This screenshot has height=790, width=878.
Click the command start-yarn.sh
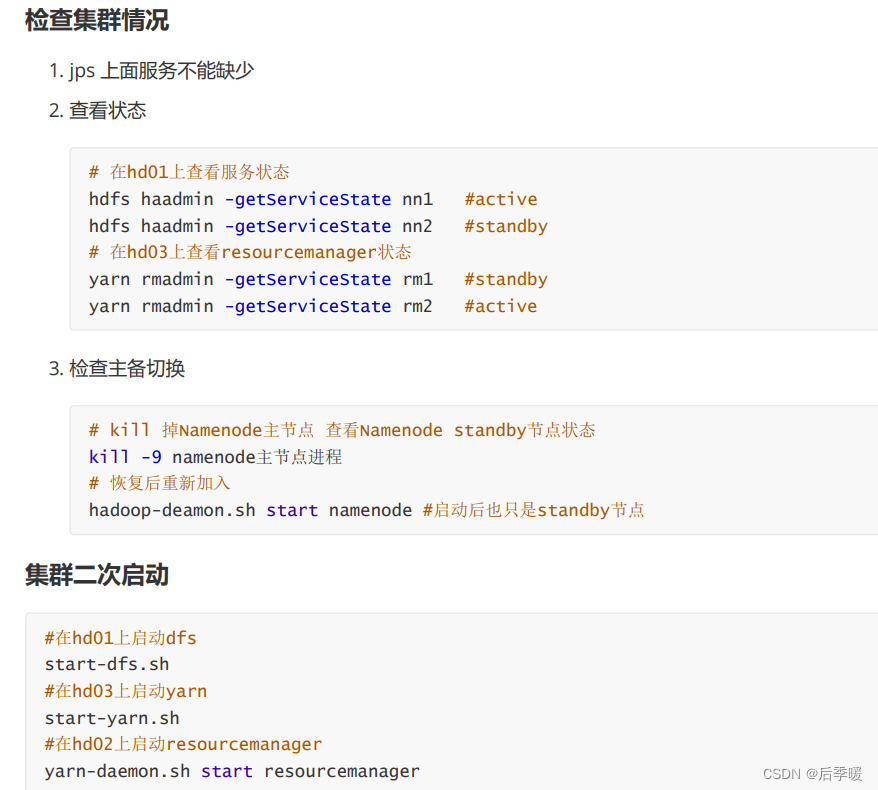(x=112, y=717)
